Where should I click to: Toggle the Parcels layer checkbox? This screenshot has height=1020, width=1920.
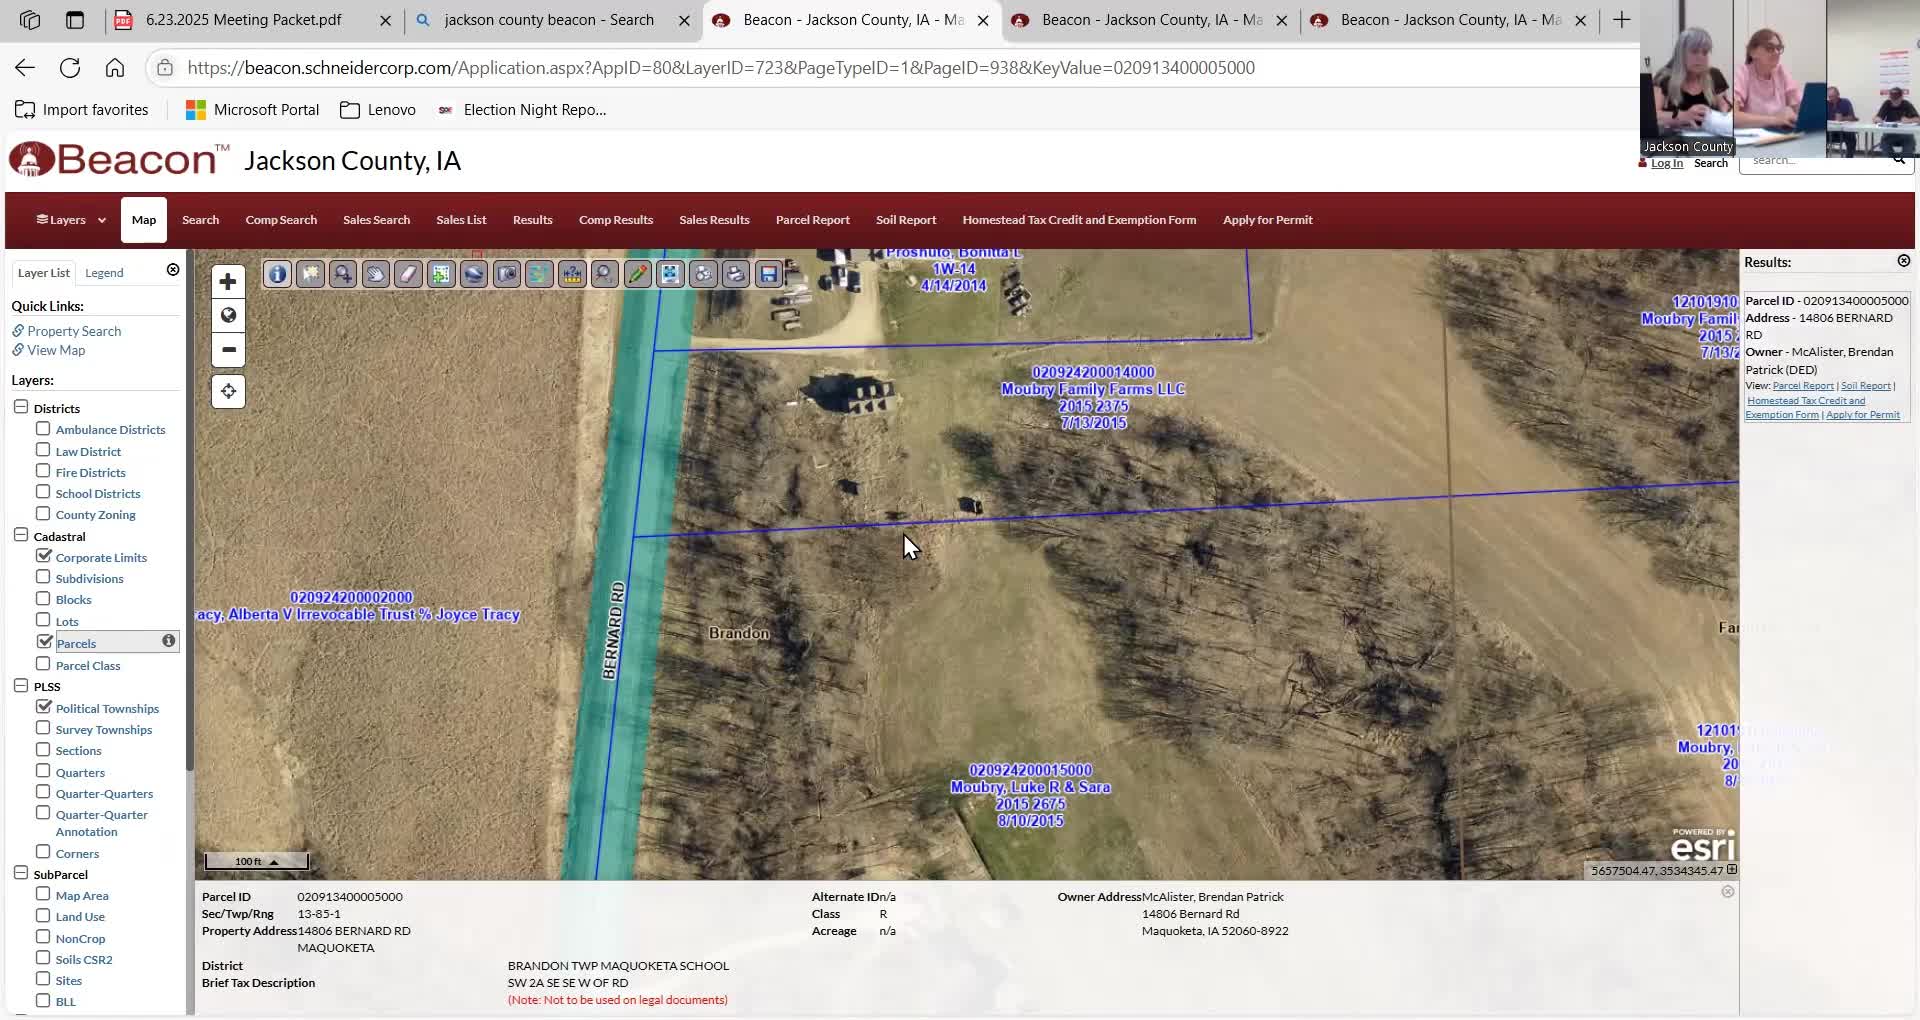coord(43,642)
